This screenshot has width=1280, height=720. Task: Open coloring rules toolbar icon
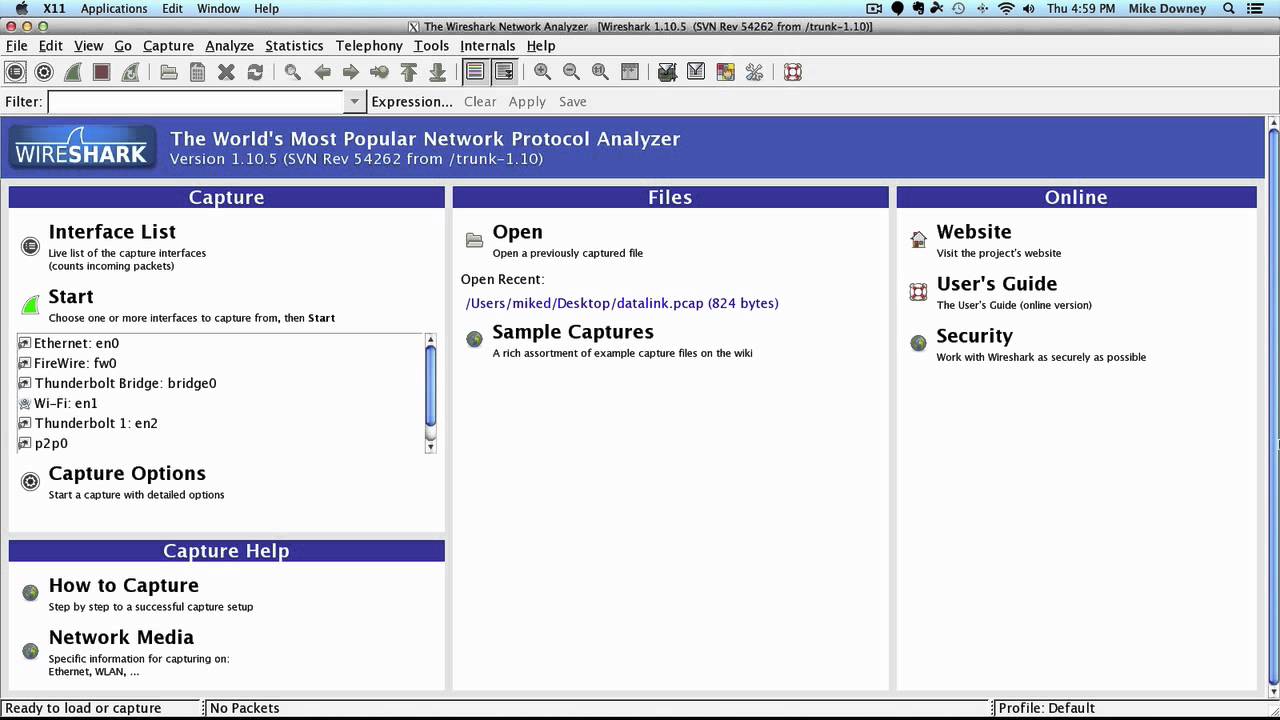pyautogui.click(x=725, y=72)
